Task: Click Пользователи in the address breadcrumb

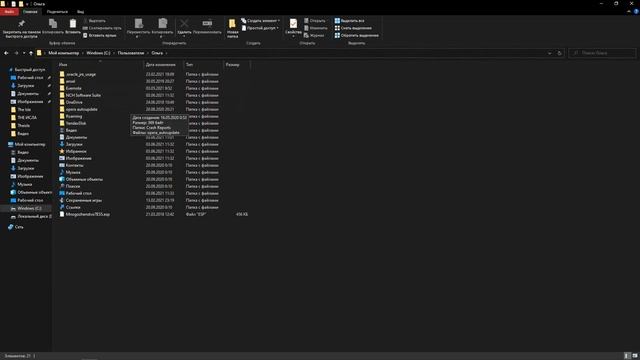Action: pyautogui.click(x=131, y=53)
